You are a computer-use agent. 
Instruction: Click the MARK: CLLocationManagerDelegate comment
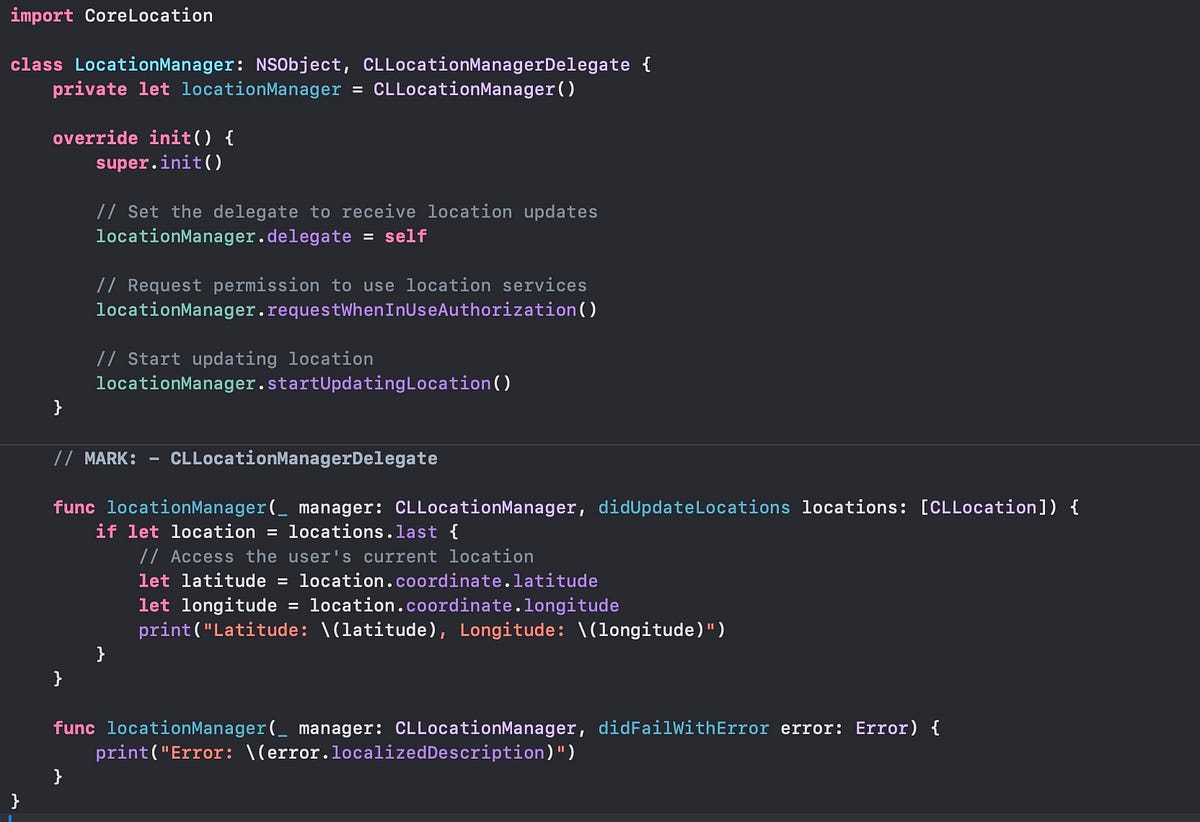pyautogui.click(x=245, y=458)
